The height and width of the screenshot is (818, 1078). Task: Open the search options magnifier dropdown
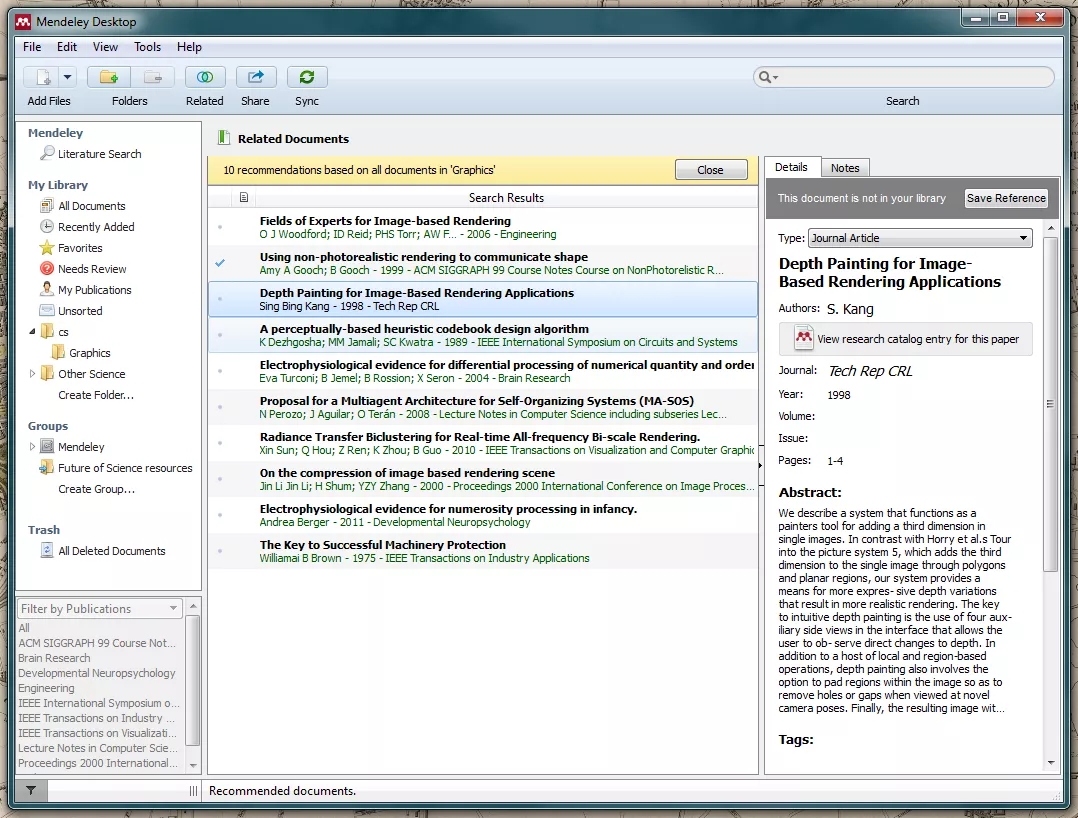767,77
